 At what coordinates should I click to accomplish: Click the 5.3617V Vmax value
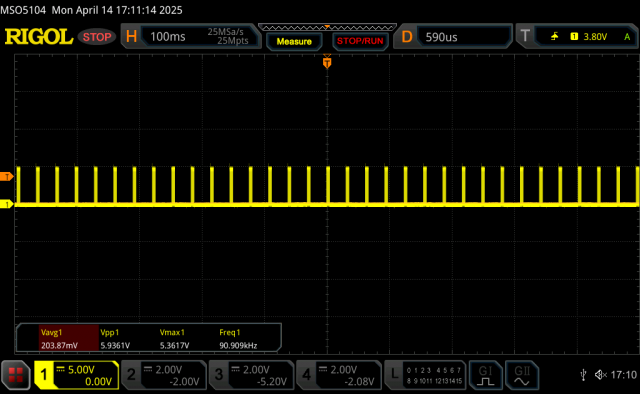[x=174, y=345]
